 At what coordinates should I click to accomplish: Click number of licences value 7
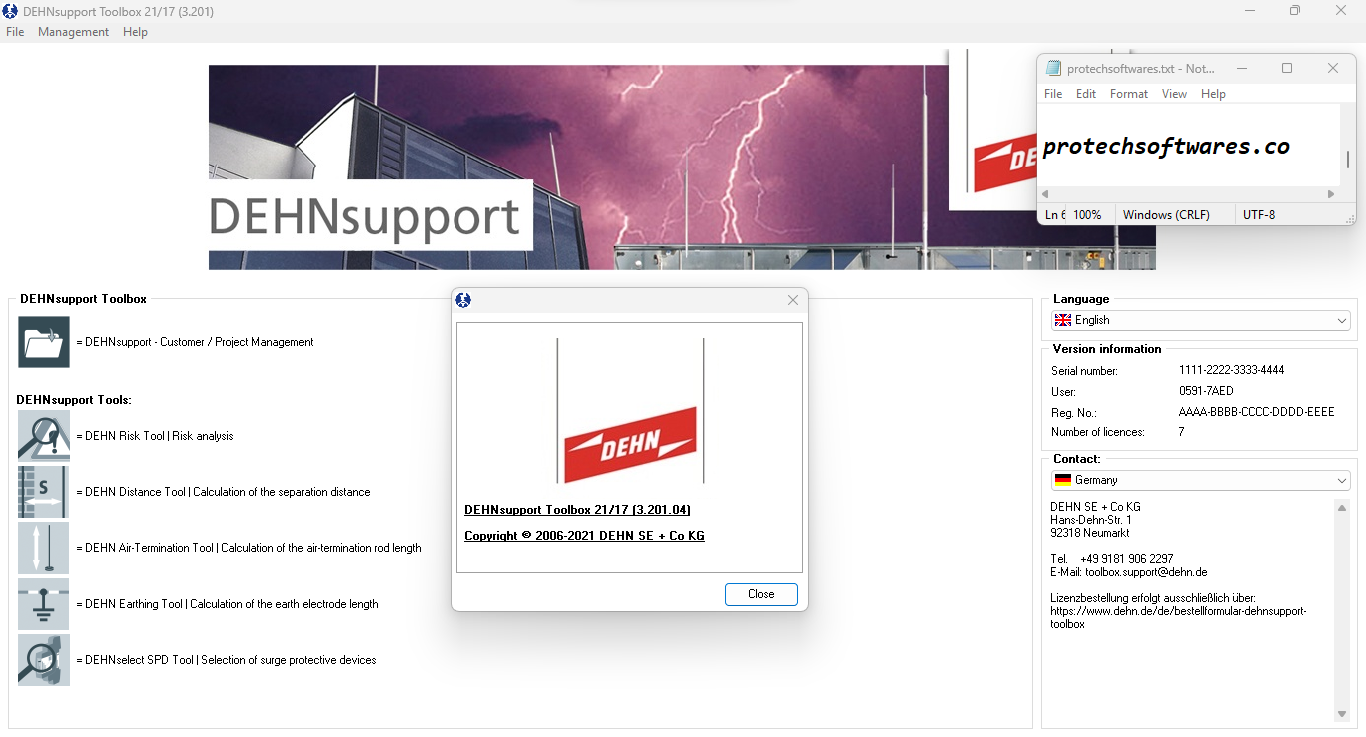coord(1182,432)
